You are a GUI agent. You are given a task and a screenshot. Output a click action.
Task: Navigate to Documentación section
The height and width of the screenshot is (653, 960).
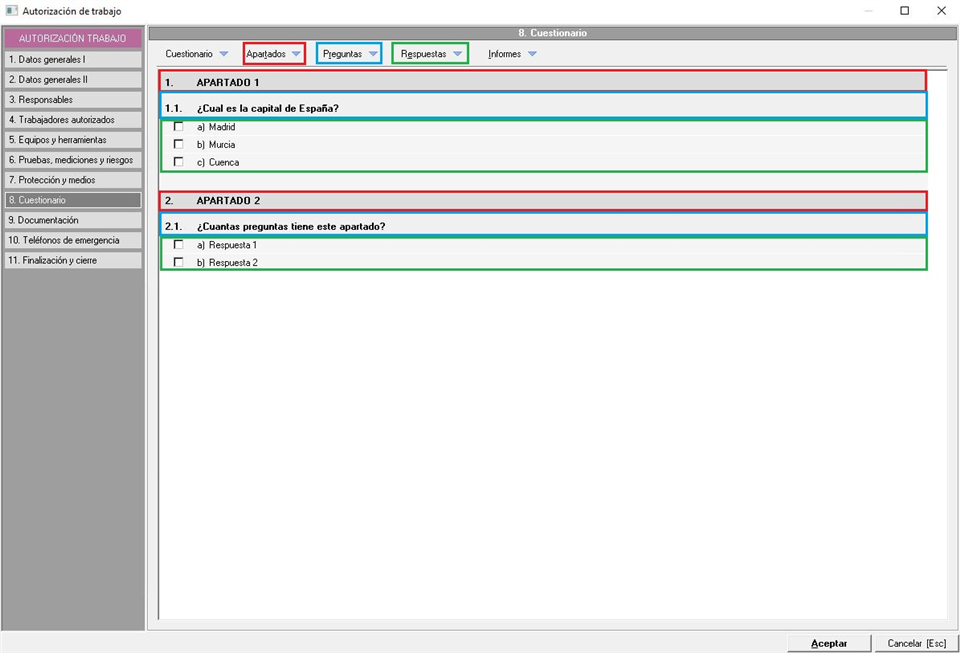(x=72, y=220)
